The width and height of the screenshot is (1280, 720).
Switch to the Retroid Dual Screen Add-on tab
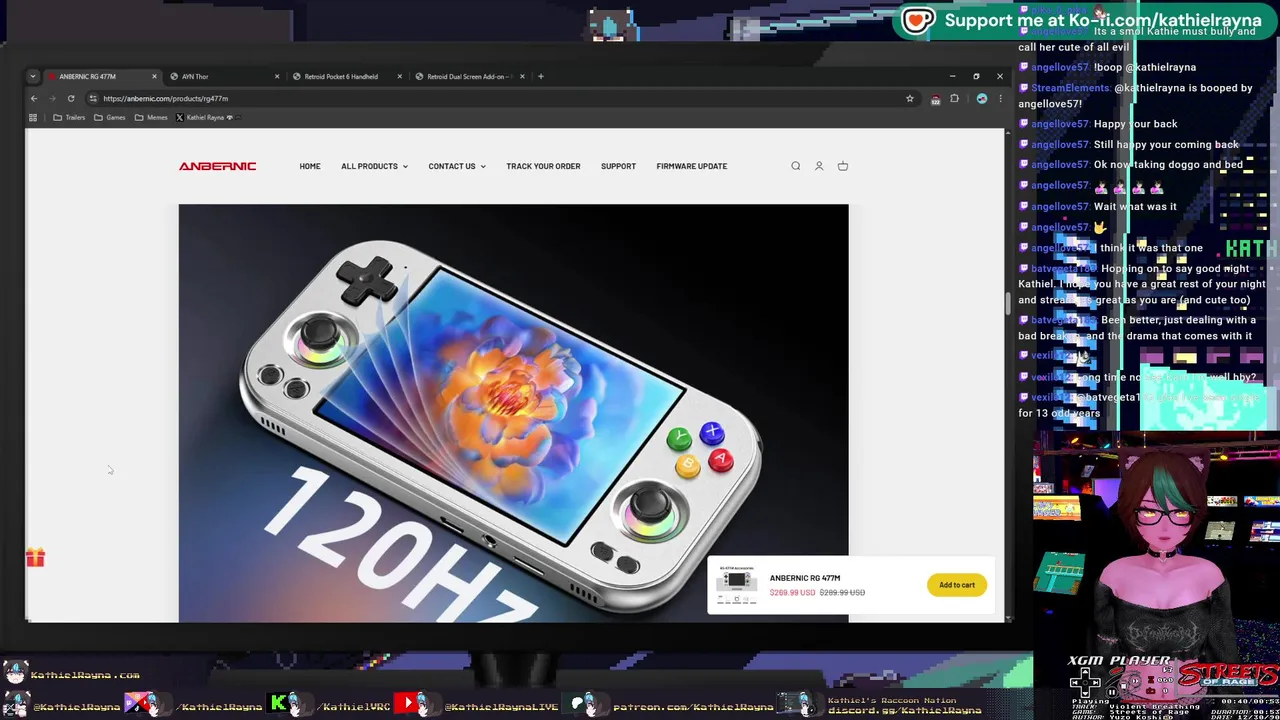pos(468,76)
